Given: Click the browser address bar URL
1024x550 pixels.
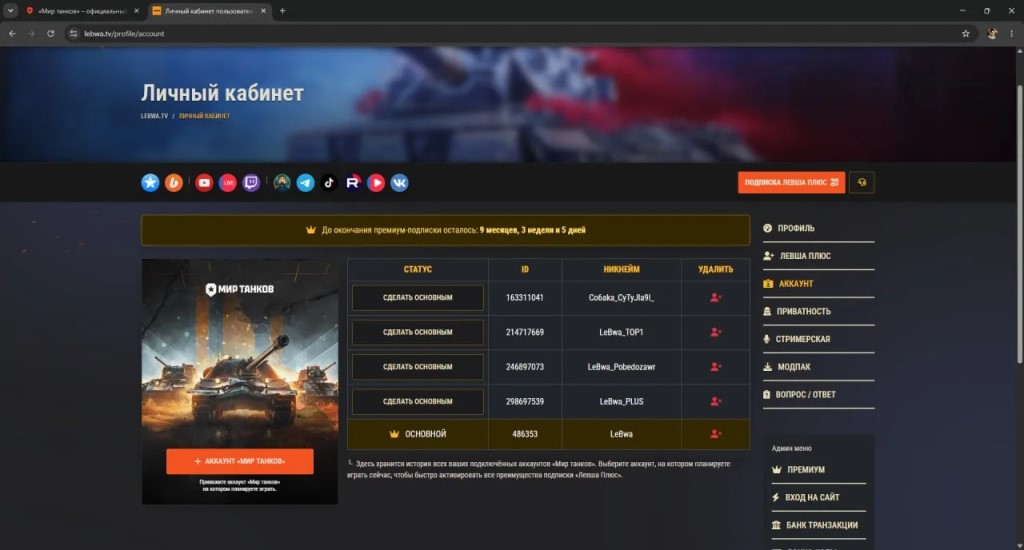Looking at the screenshot, I should pos(124,33).
